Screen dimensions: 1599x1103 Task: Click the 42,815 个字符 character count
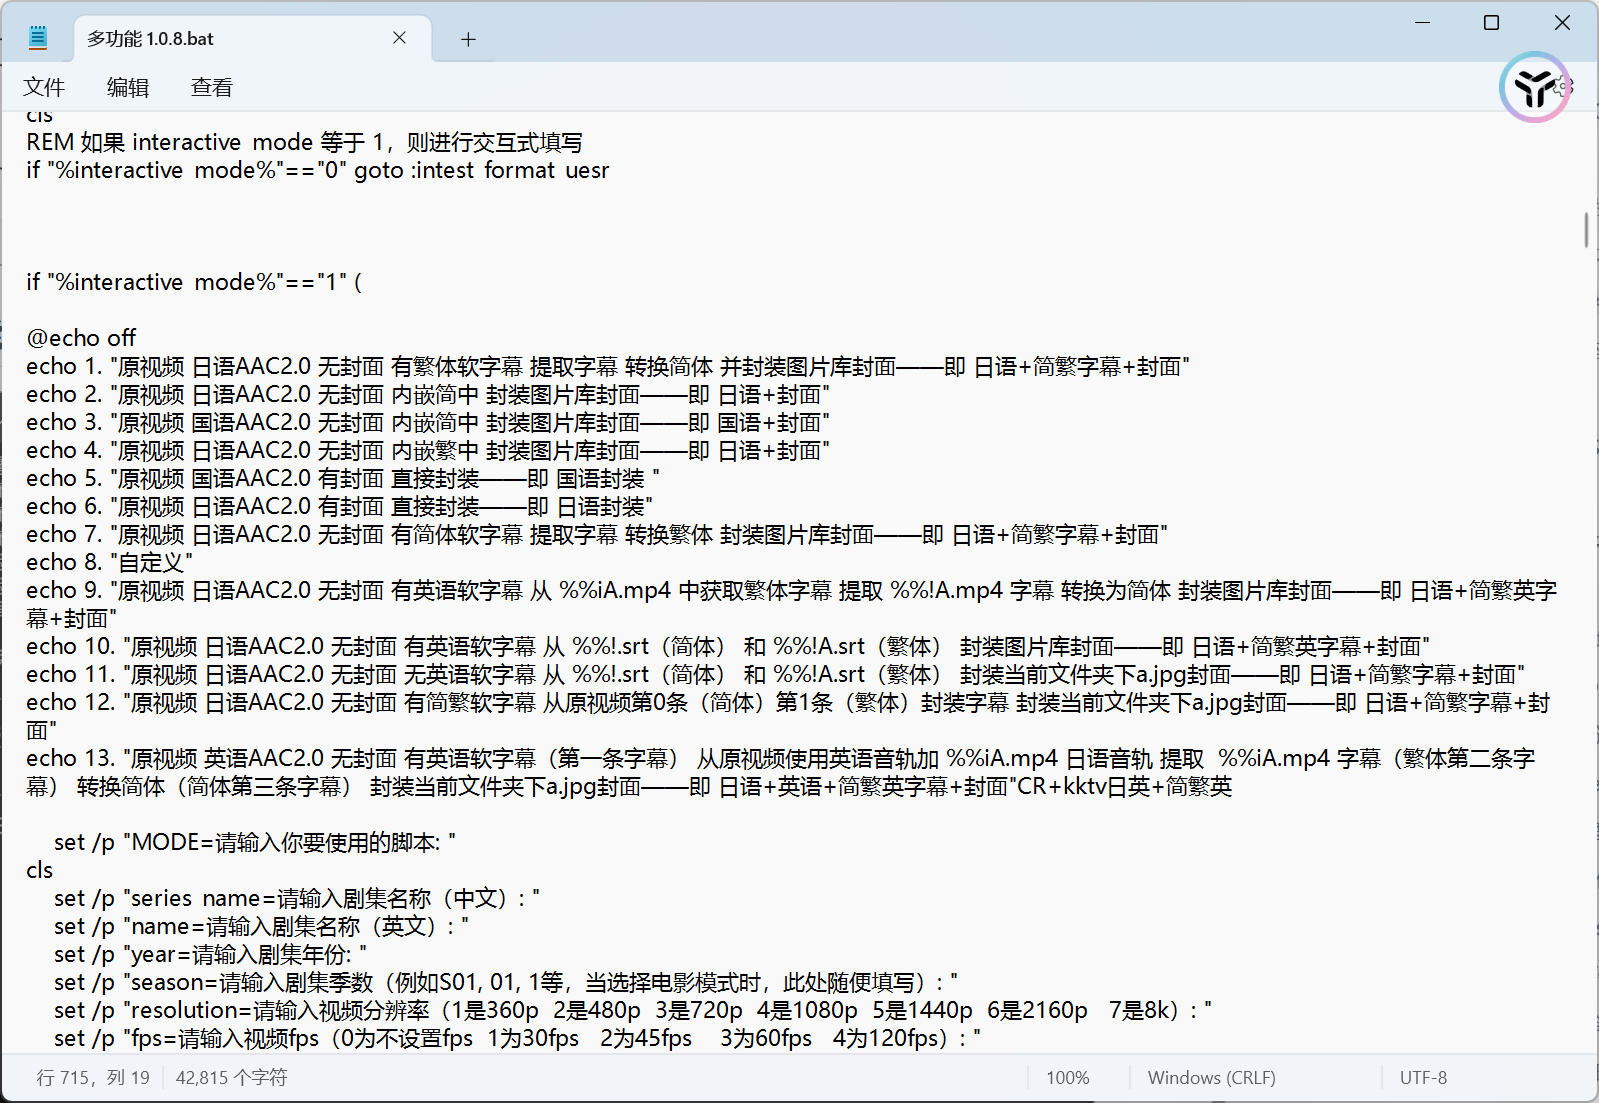pos(231,1078)
